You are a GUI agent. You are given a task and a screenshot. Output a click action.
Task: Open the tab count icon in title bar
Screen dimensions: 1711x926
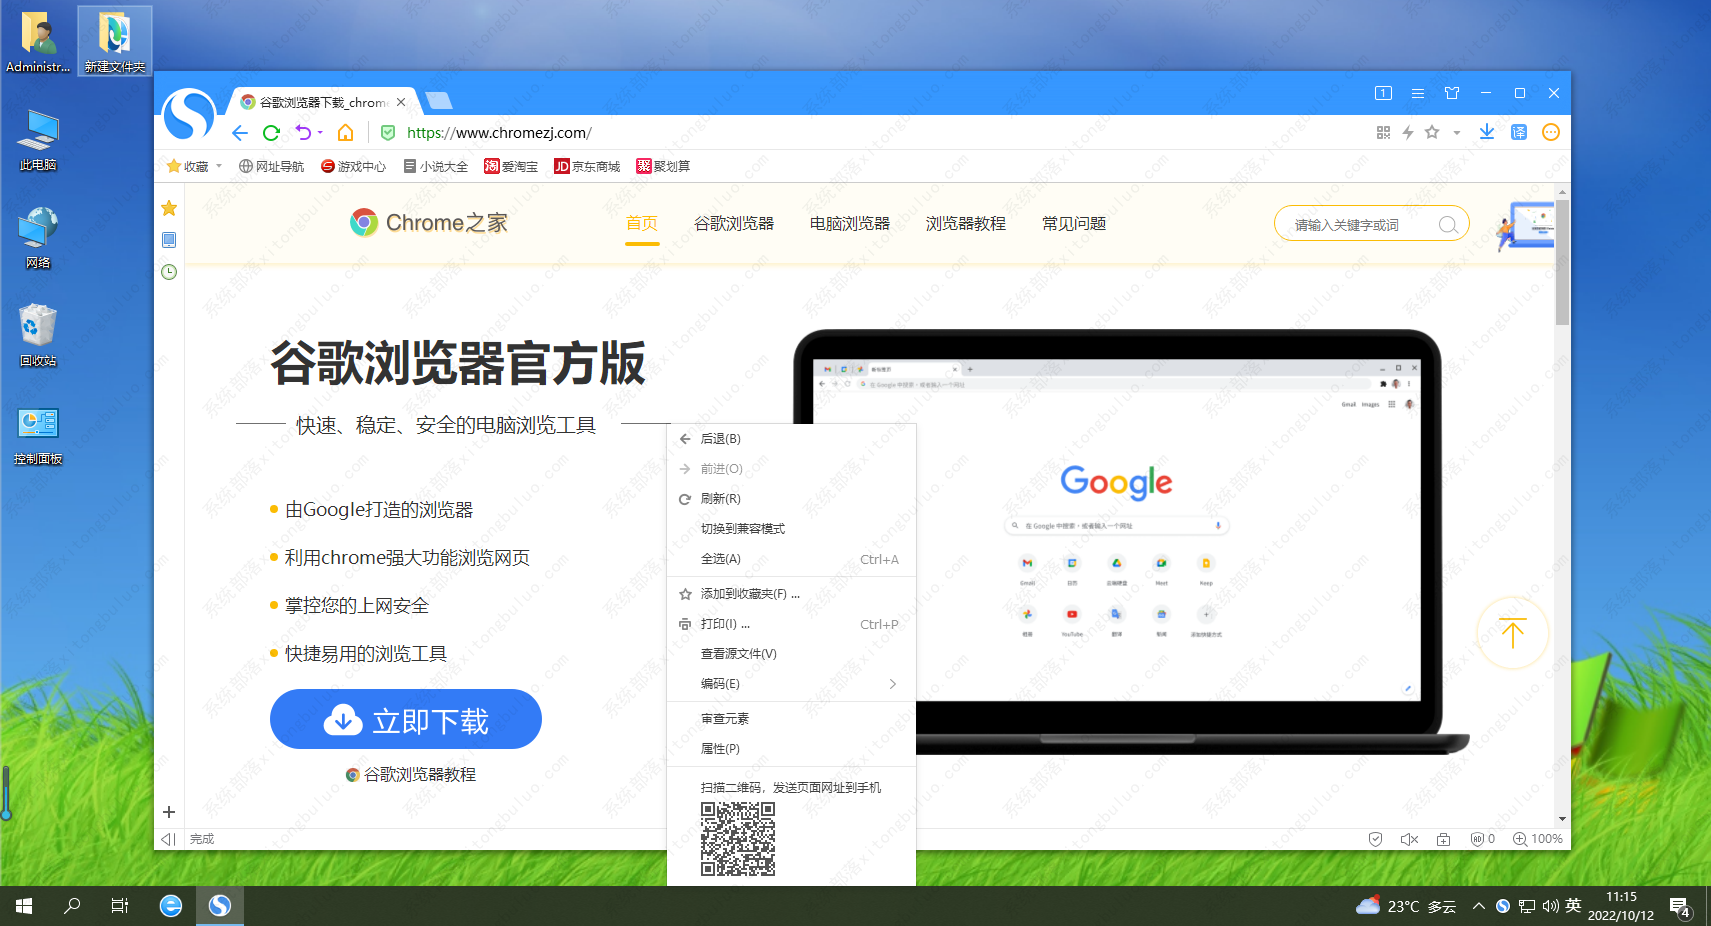[x=1383, y=93]
